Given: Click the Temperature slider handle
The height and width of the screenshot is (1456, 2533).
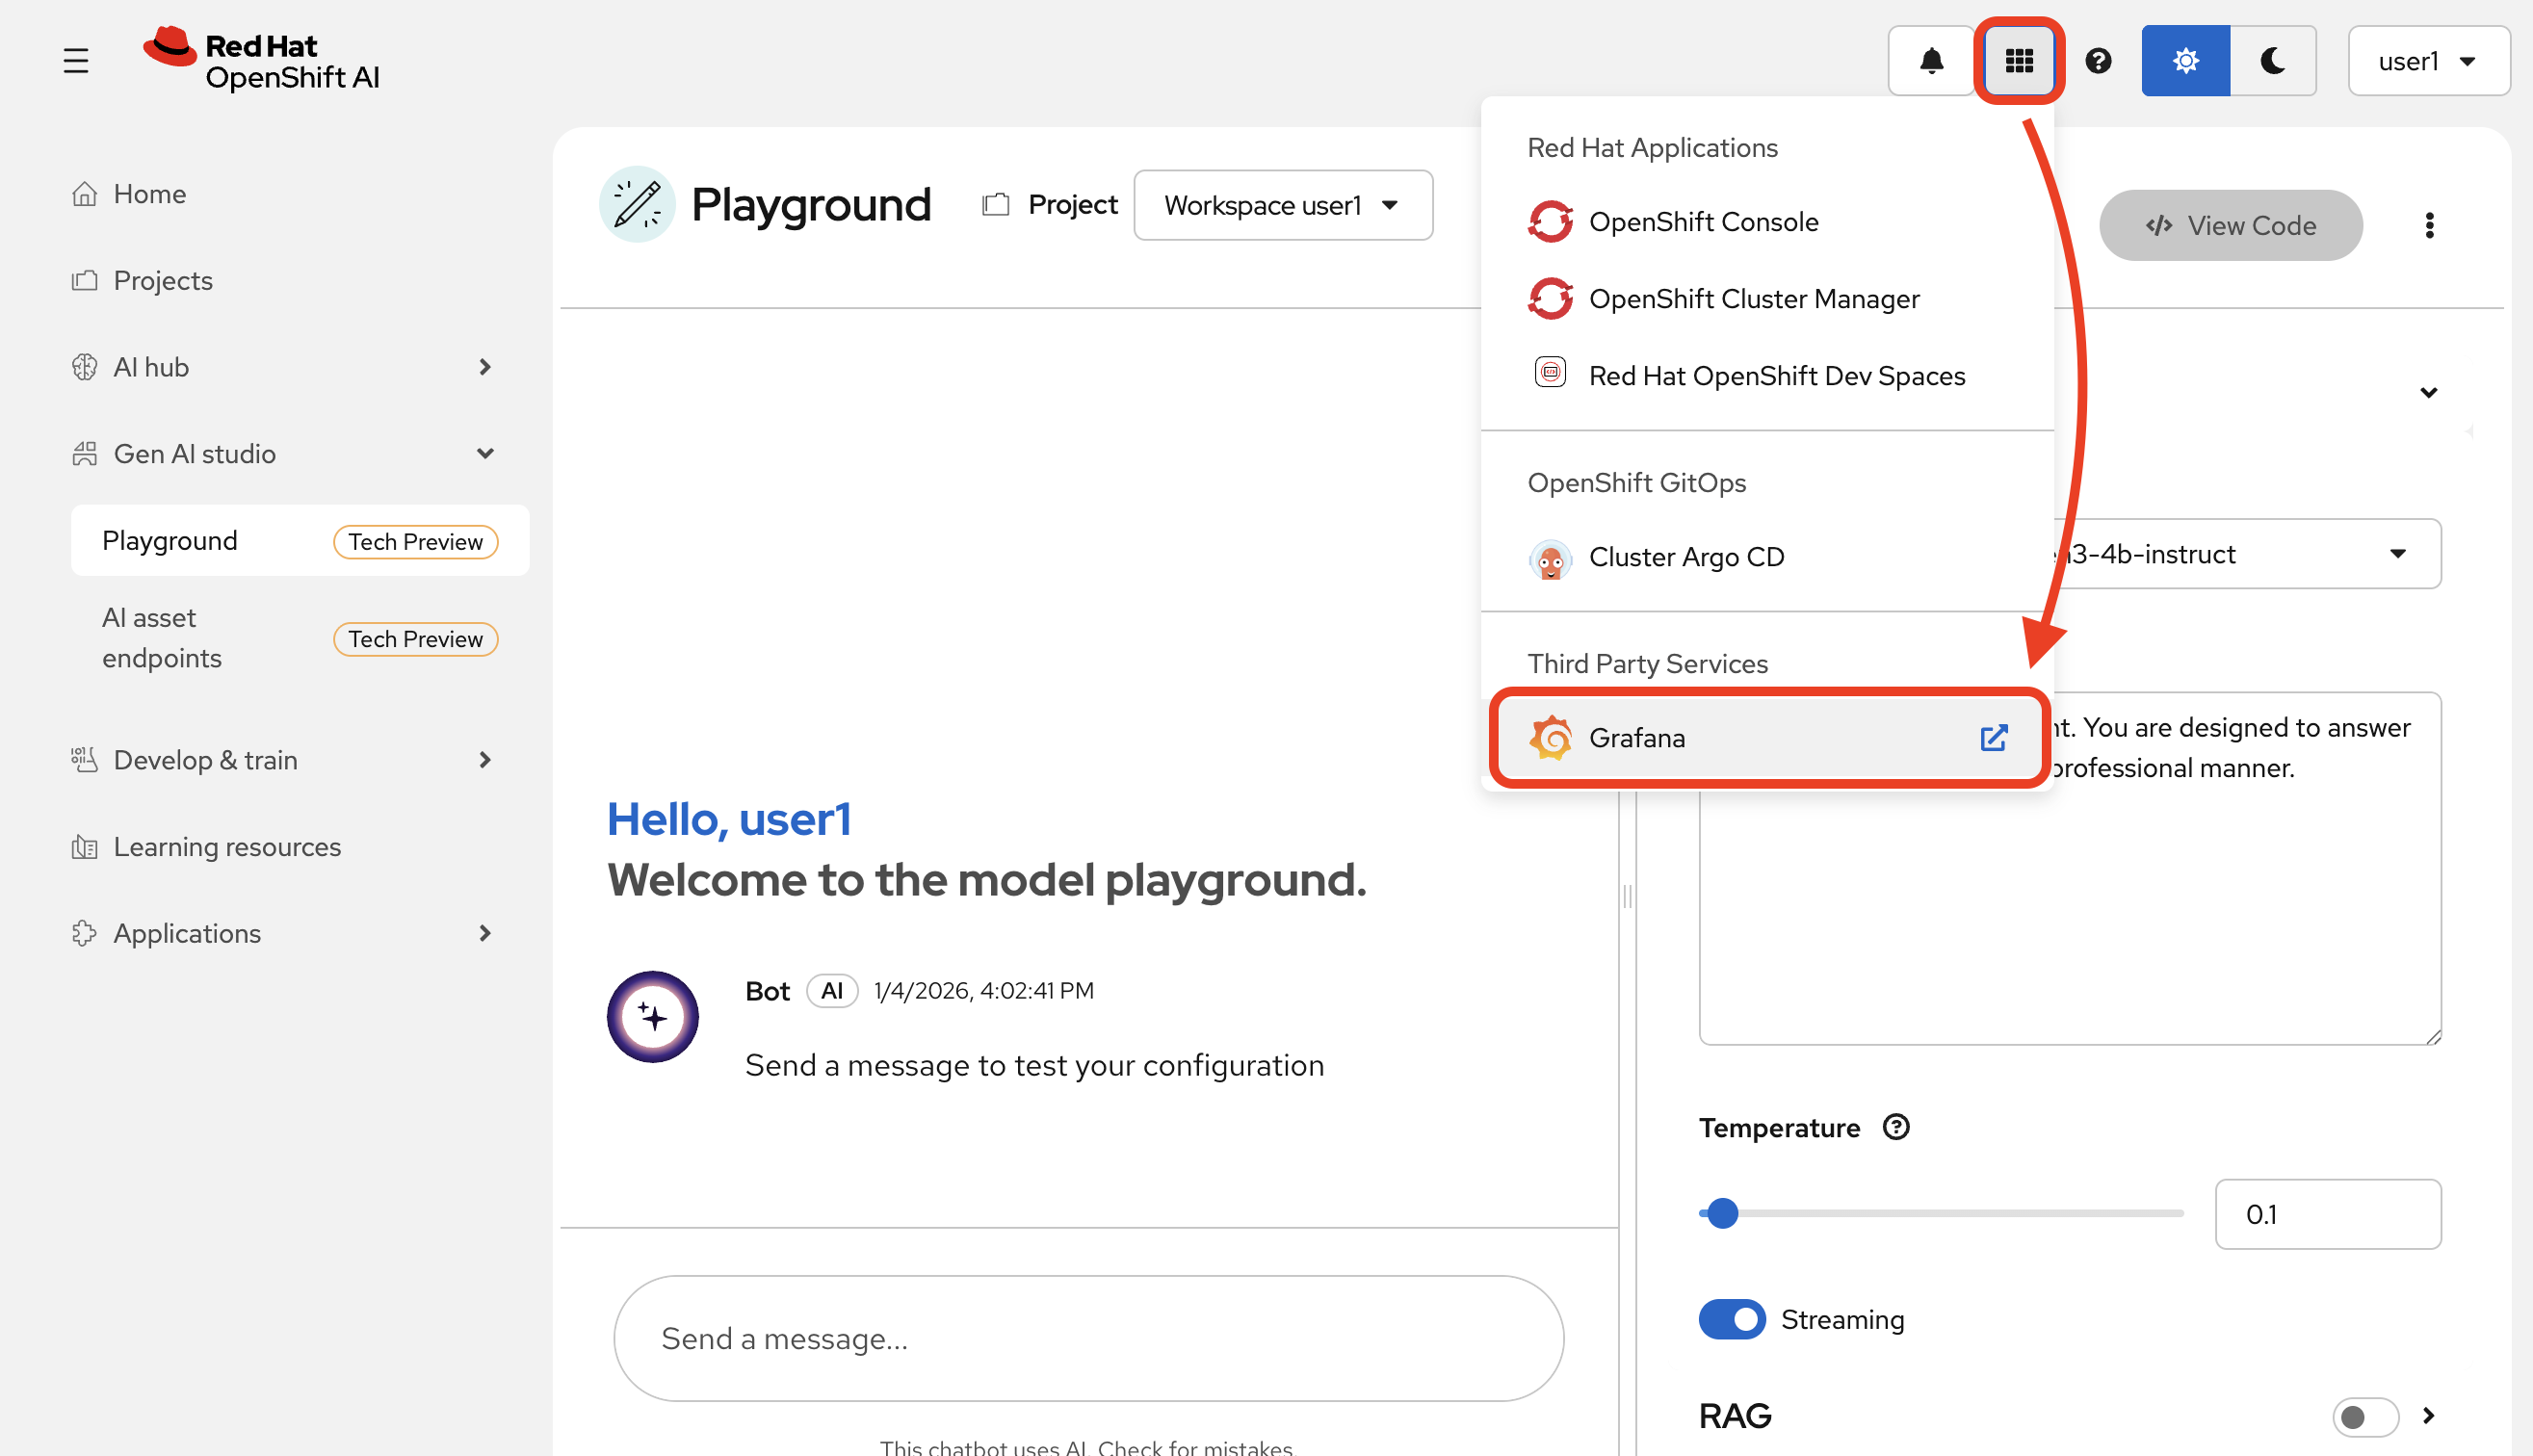Looking at the screenshot, I should point(1722,1213).
